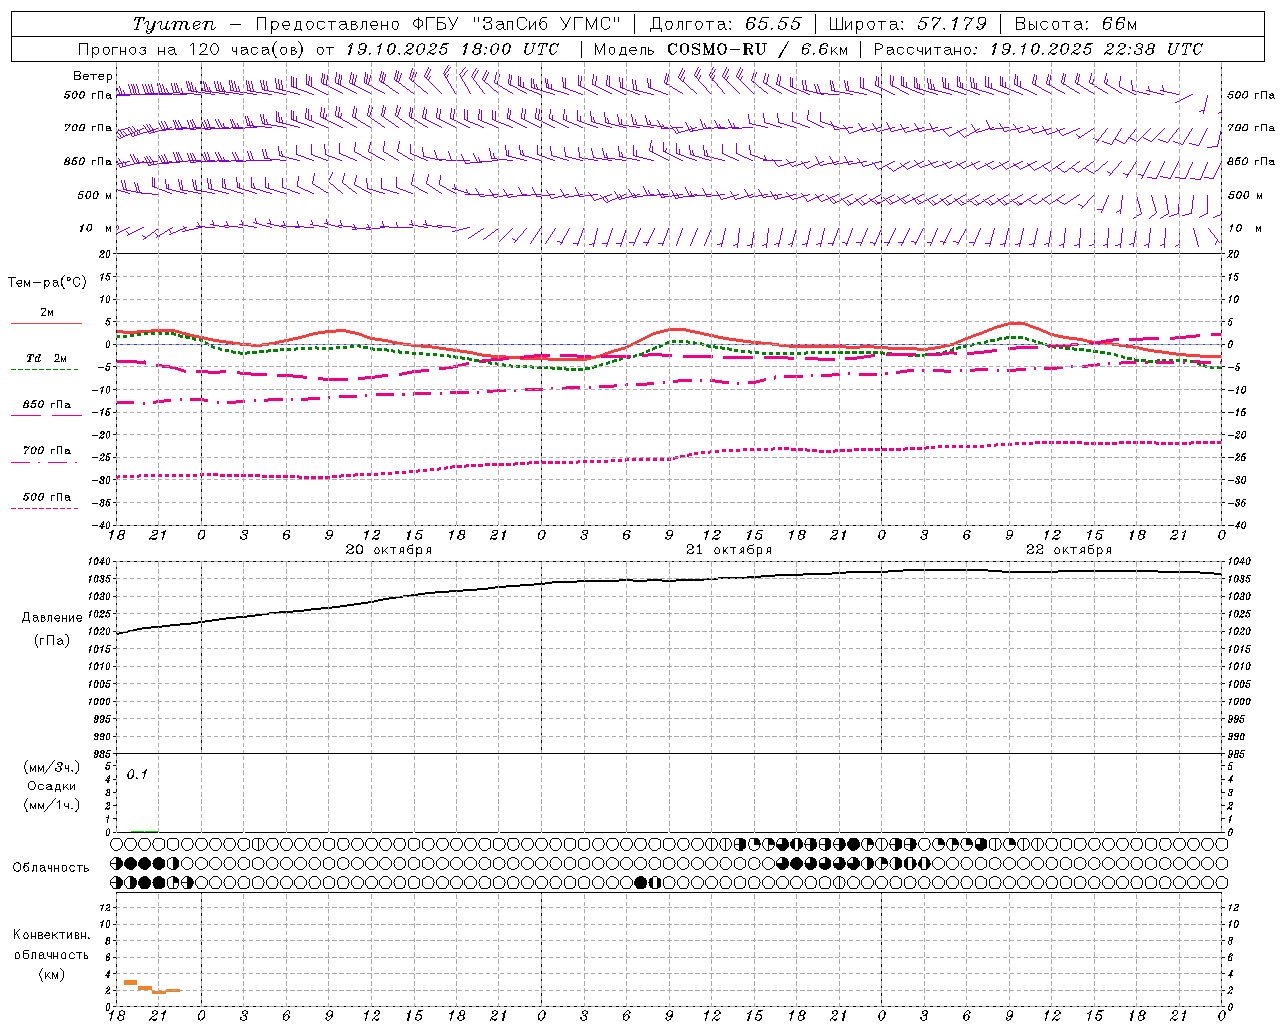Click the '21 октября' date label
Image resolution: width=1280 pixels, height=1024 pixels.
pos(729,550)
